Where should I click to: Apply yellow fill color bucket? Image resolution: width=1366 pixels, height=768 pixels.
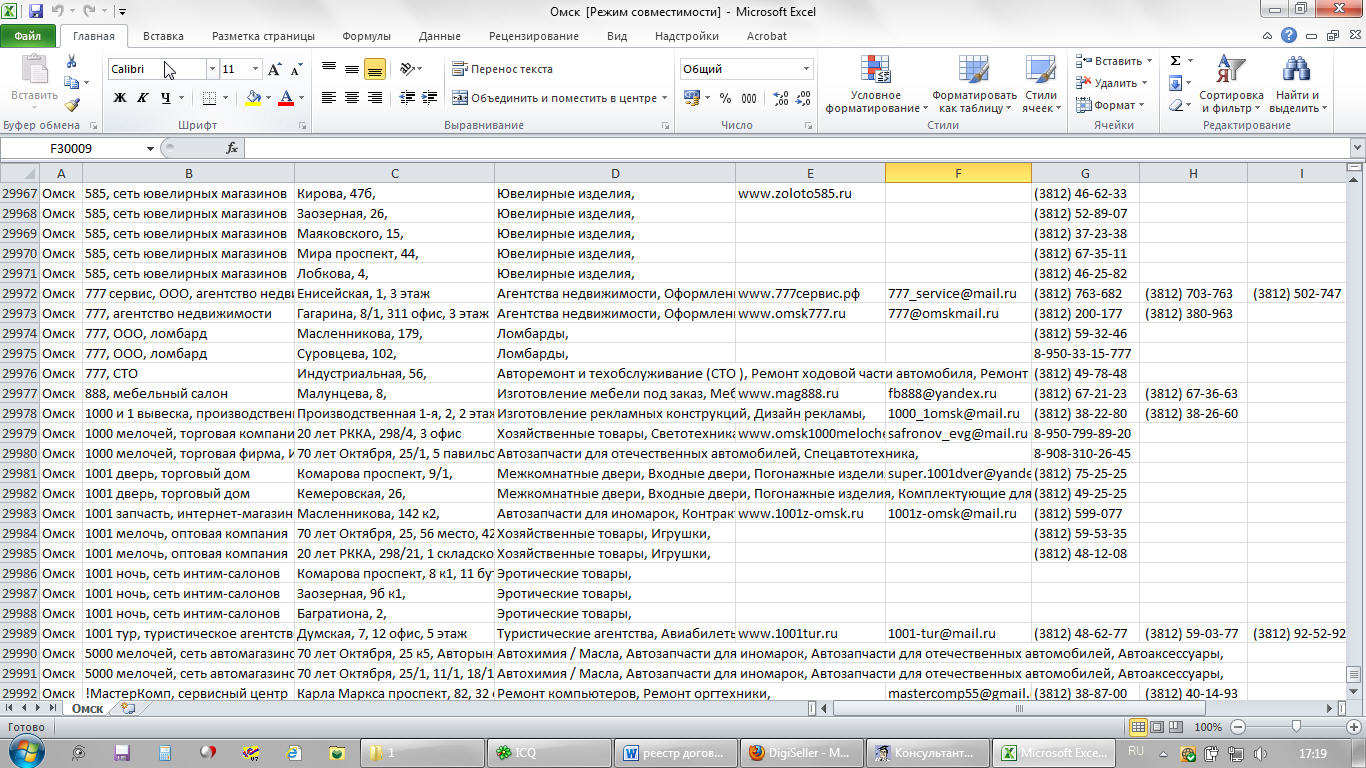(x=252, y=98)
